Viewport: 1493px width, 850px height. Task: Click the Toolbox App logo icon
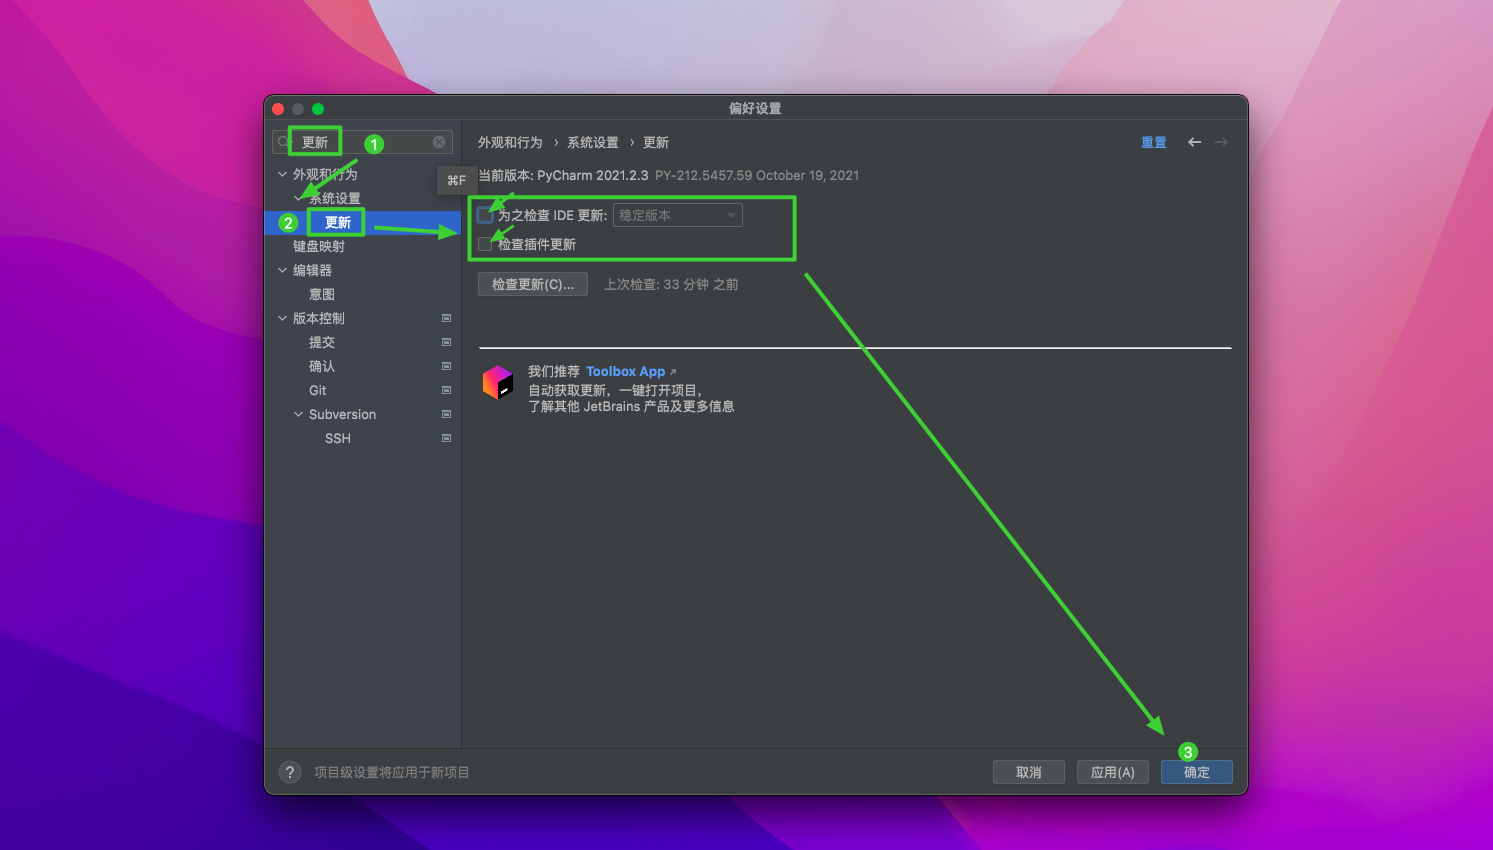(x=498, y=382)
